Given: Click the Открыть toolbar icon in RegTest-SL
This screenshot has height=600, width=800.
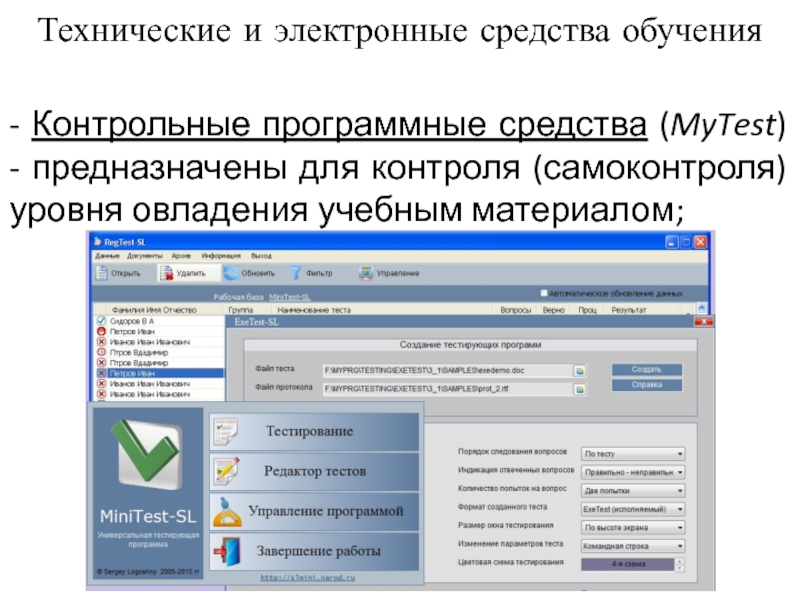Looking at the screenshot, I should tap(102, 273).
